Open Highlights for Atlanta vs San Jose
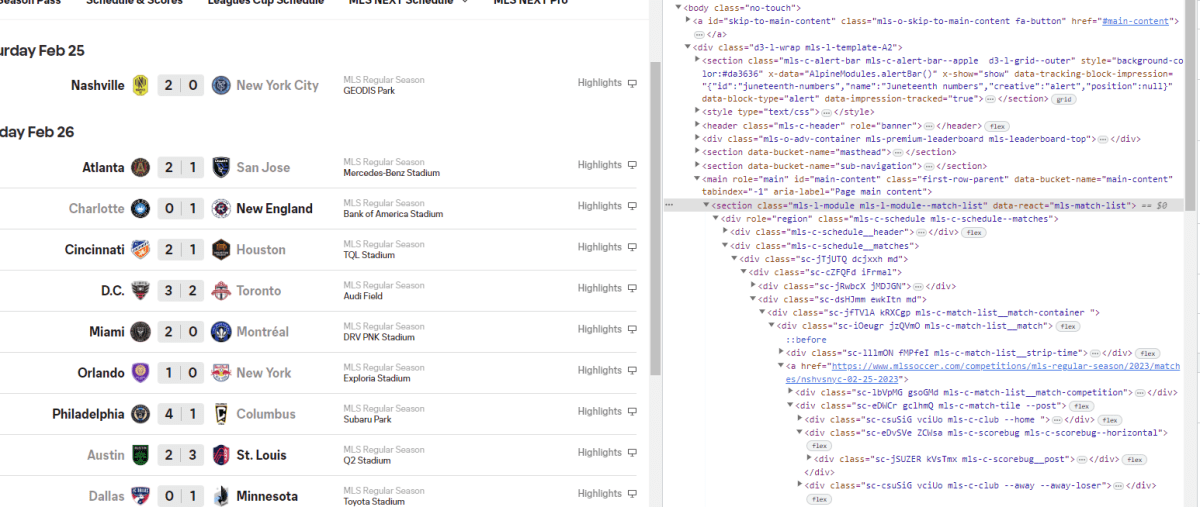The height and width of the screenshot is (507, 1200). coord(607,165)
